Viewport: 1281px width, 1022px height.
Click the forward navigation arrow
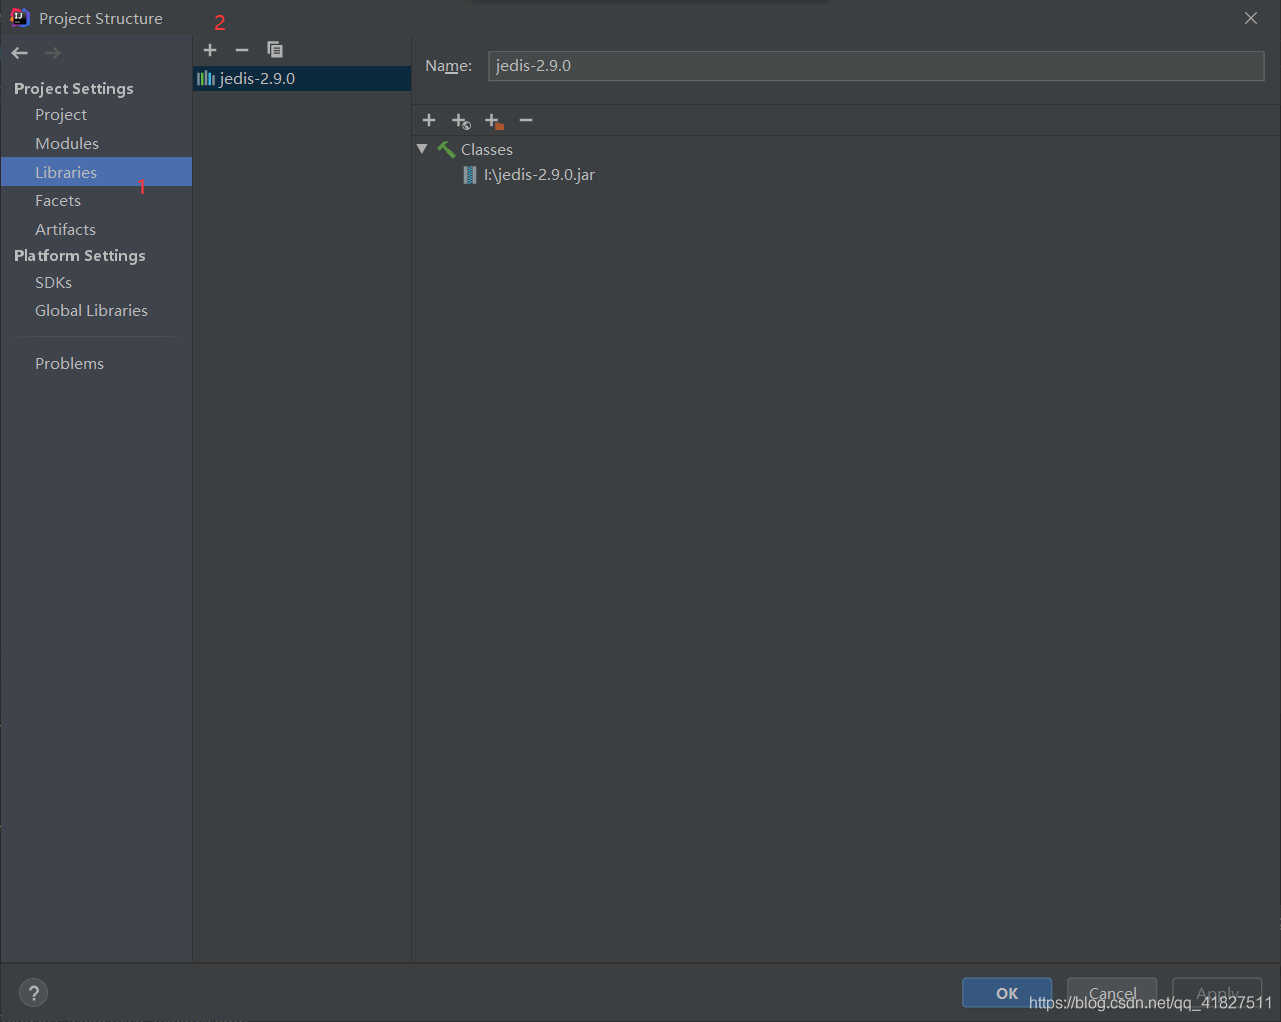click(x=52, y=52)
